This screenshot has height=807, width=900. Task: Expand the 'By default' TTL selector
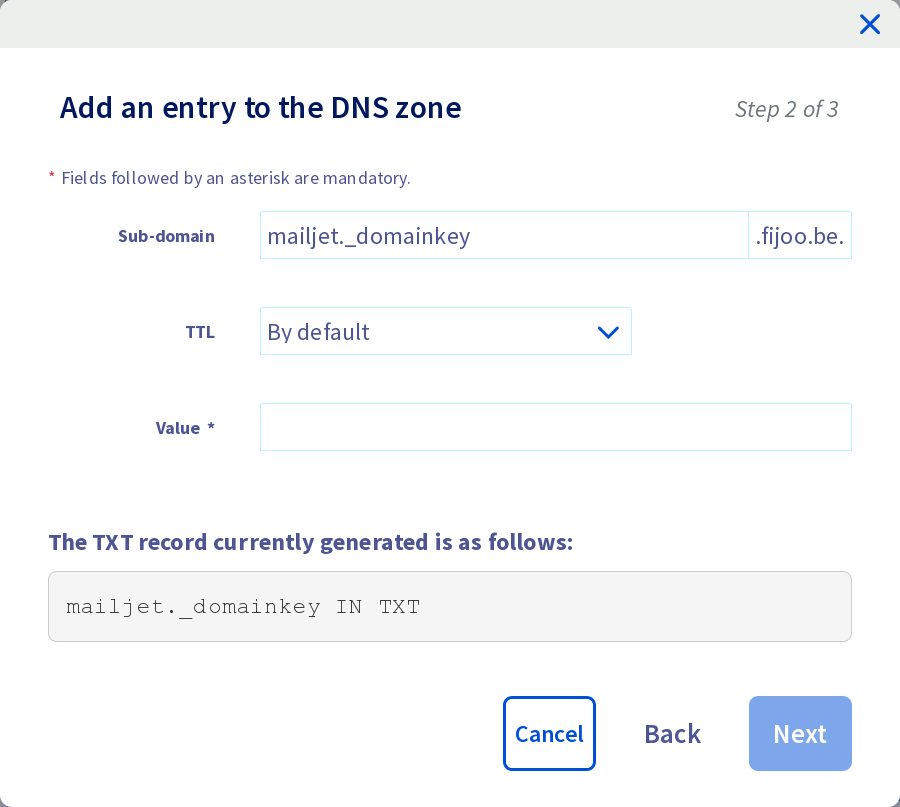(x=445, y=331)
